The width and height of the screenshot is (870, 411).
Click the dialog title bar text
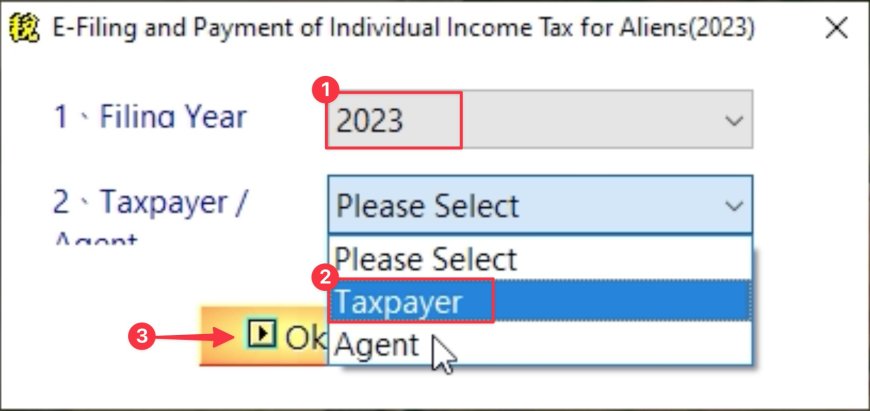point(403,28)
